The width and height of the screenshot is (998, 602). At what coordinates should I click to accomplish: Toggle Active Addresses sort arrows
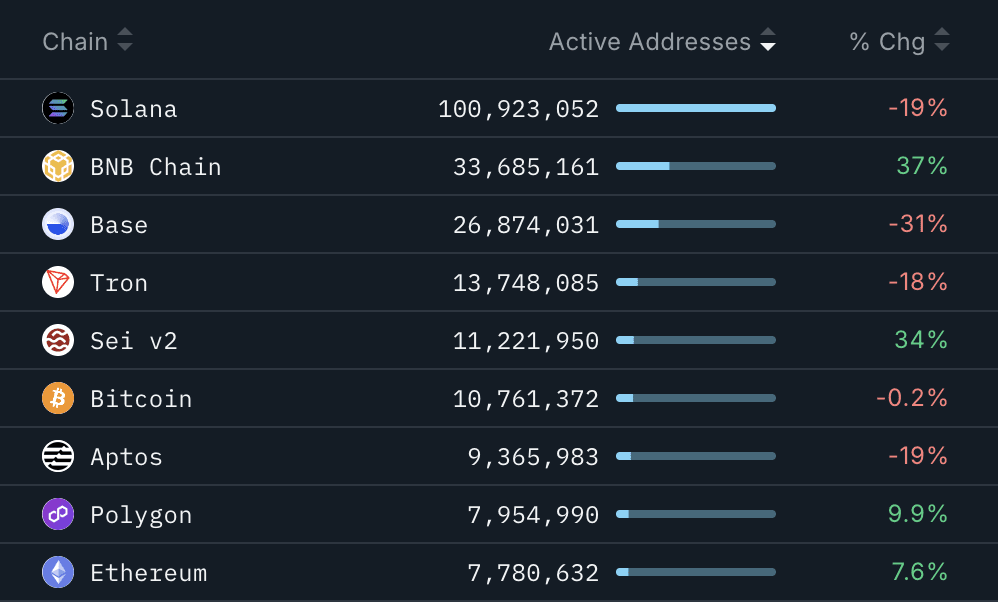[768, 39]
